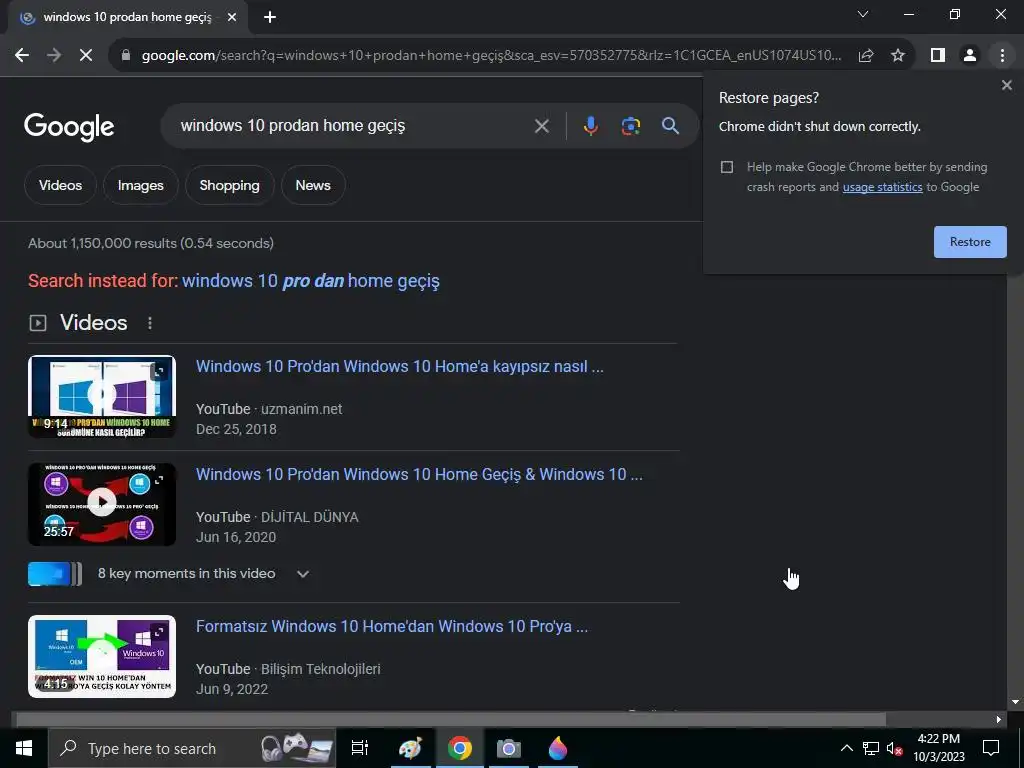This screenshot has width=1024, height=768.
Task: Expand the 8 key moments chevron
Action: click(x=302, y=574)
